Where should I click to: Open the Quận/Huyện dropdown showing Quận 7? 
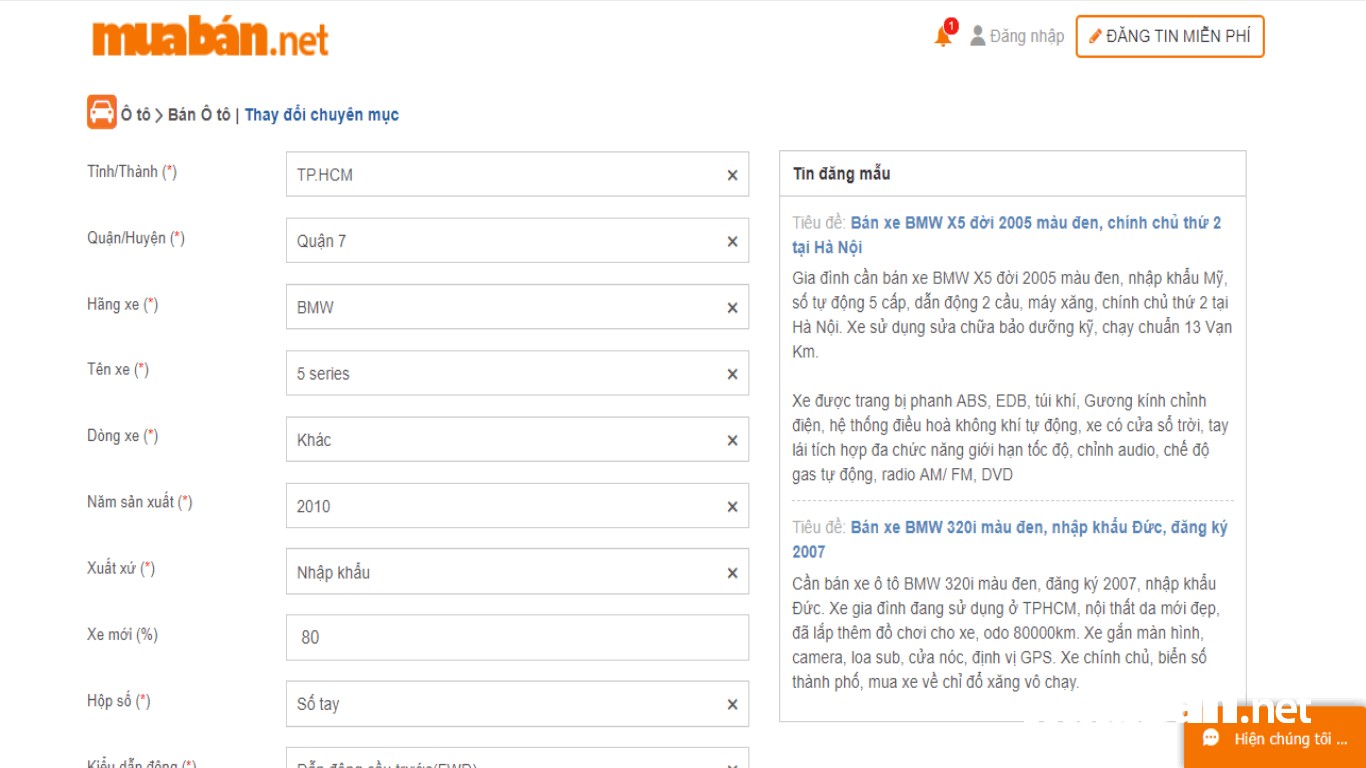(517, 240)
